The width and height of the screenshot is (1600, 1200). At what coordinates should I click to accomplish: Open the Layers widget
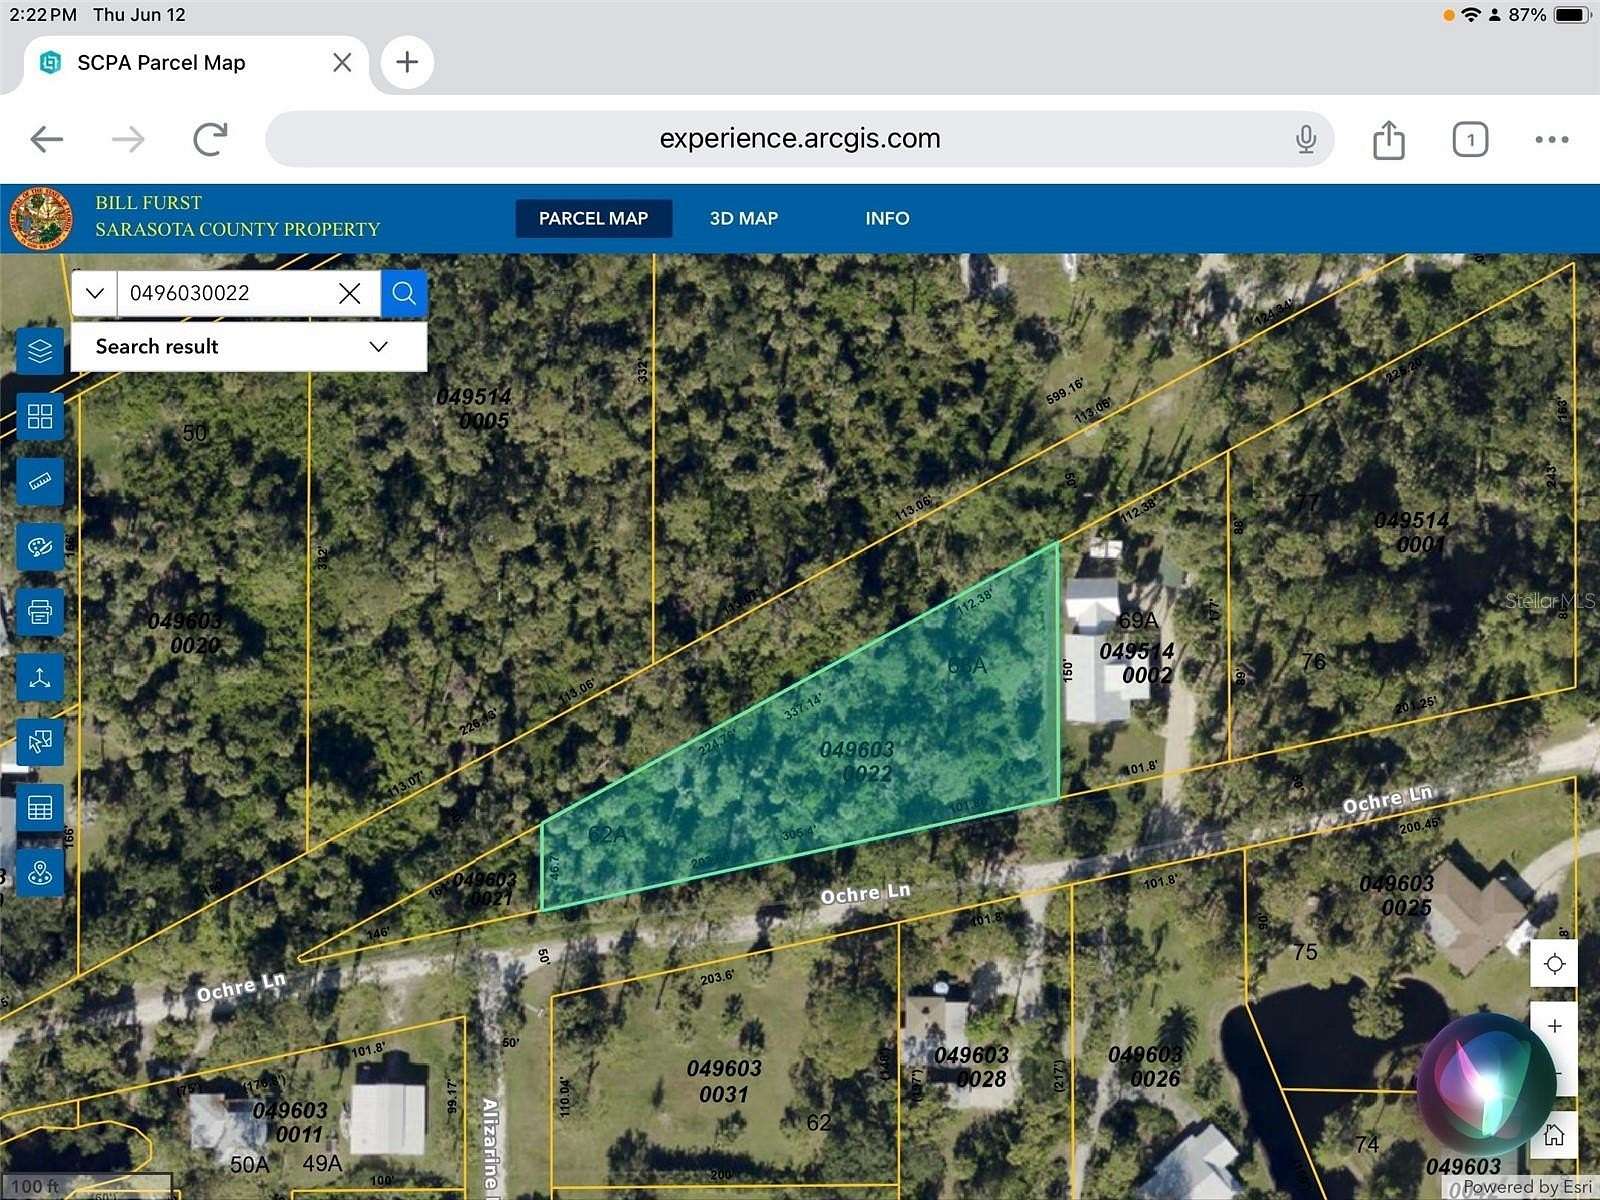pyautogui.click(x=40, y=352)
